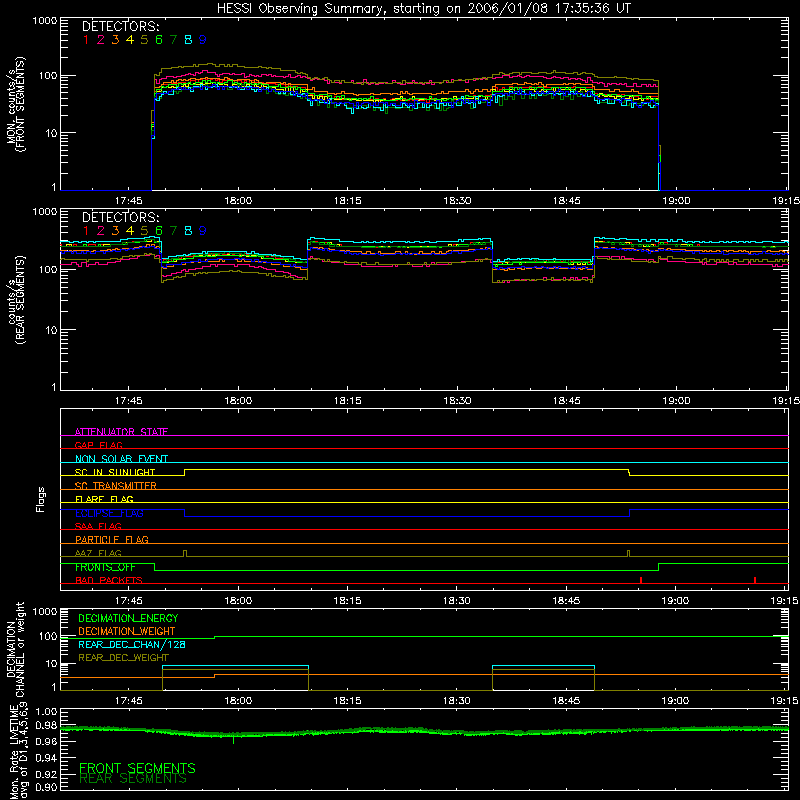Screen dimensions: 800x800
Task: Select detector 2 in the front segments legend
Action: [101, 40]
